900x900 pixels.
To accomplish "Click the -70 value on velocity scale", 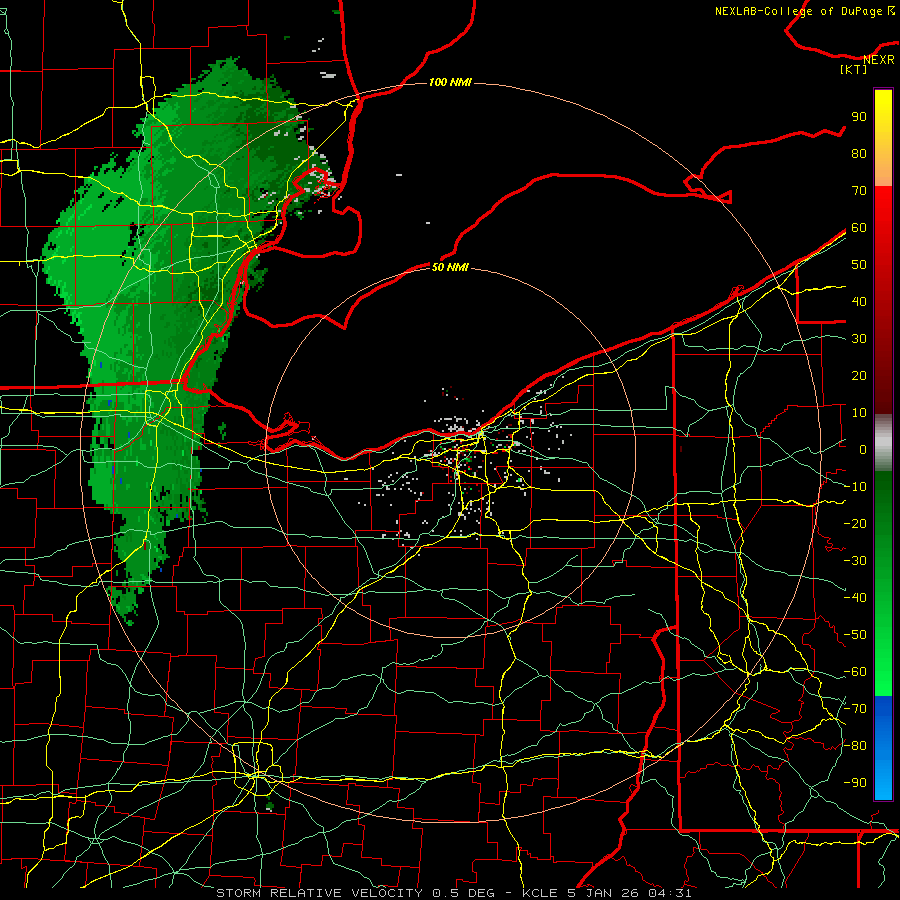I will tap(855, 709).
